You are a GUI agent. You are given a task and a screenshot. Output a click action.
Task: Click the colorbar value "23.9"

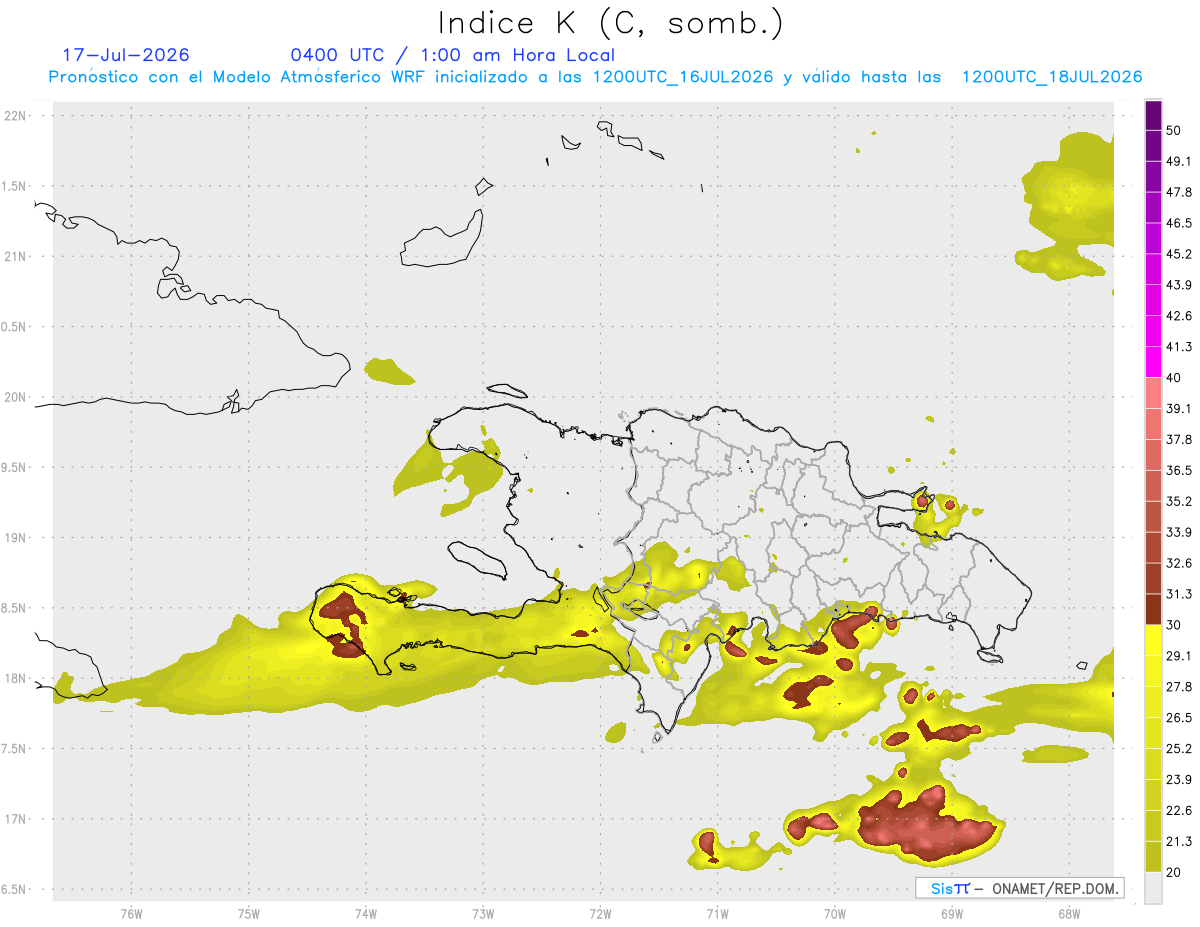pyautogui.click(x=1179, y=779)
